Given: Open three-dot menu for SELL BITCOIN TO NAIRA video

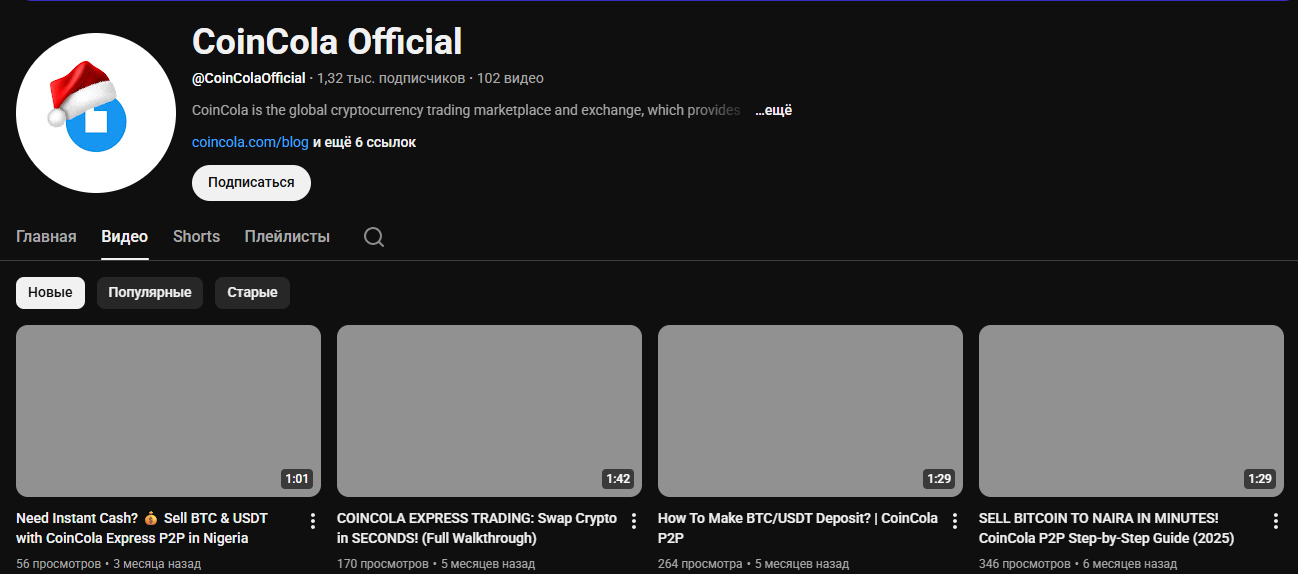Looking at the screenshot, I should click(1276, 521).
